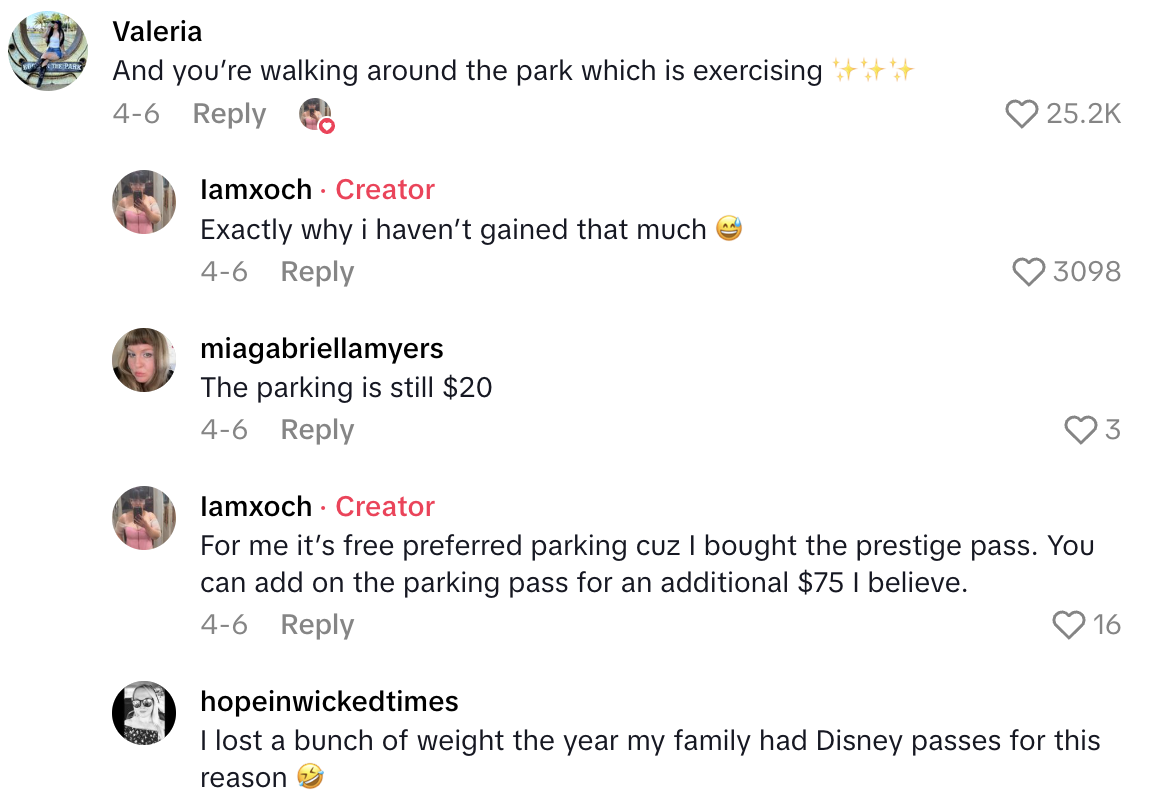Screen dimensions: 1158x796
Task: Reply to miagabriellamyers' parking comment
Action: click(317, 430)
